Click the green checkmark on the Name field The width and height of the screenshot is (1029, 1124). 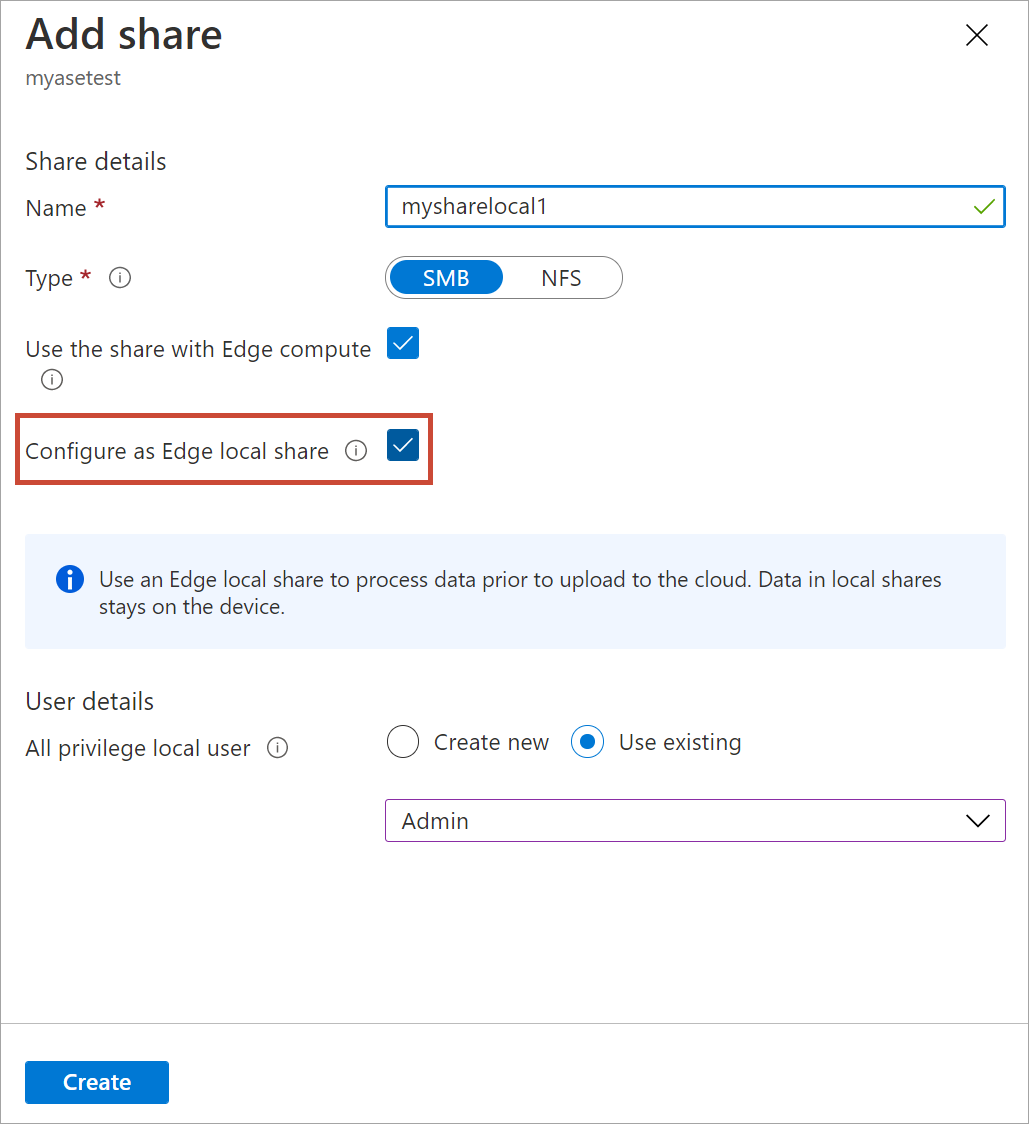[983, 206]
